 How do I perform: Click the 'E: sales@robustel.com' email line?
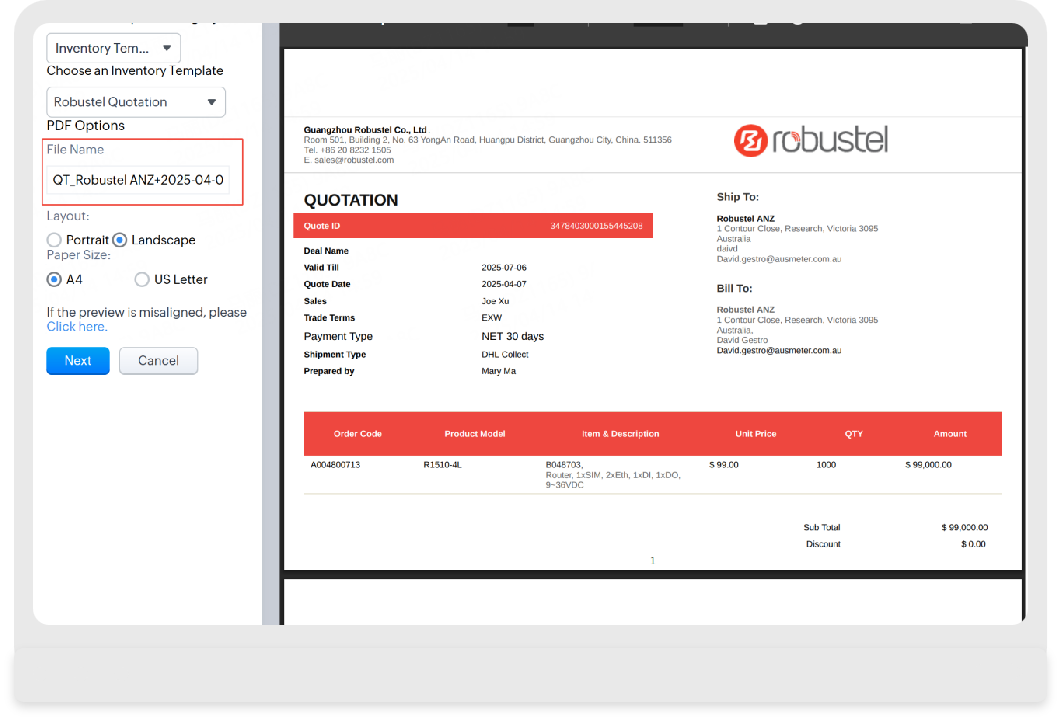(x=348, y=160)
